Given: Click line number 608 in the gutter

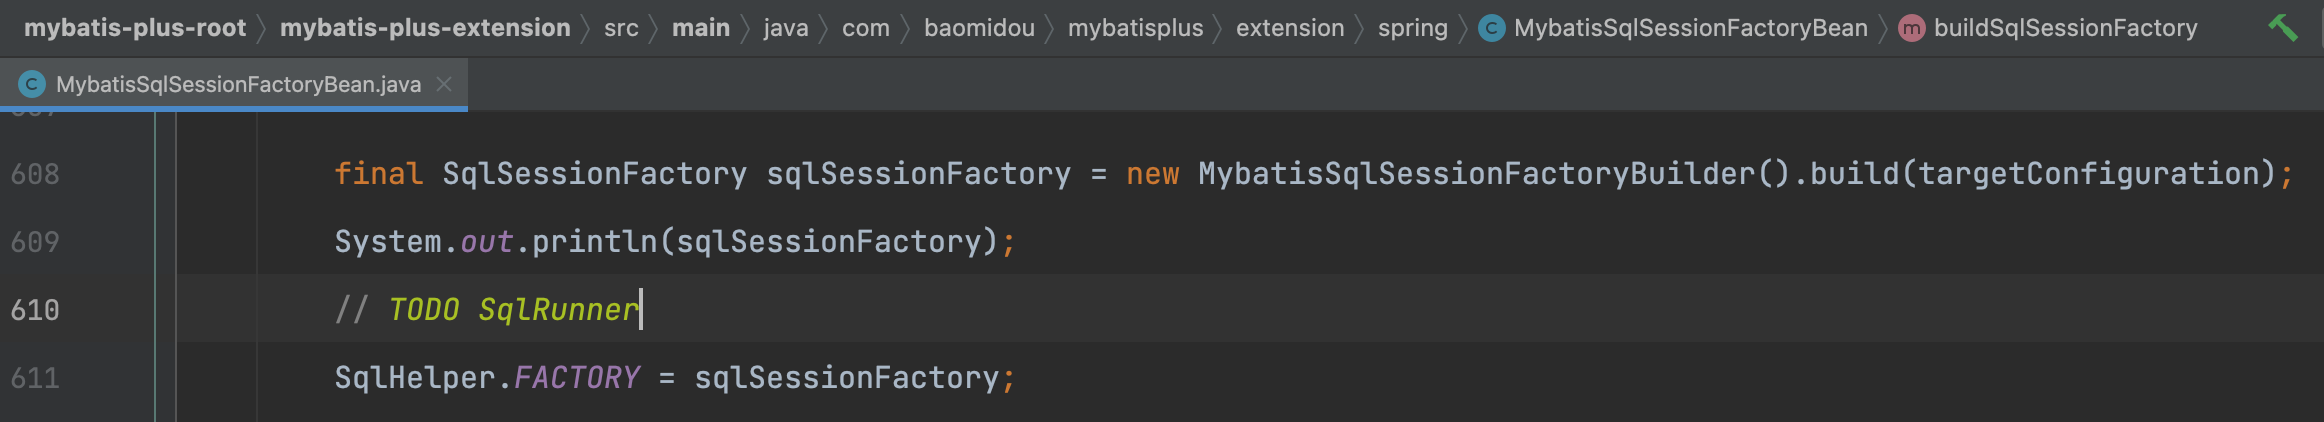Looking at the screenshot, I should click(x=35, y=174).
